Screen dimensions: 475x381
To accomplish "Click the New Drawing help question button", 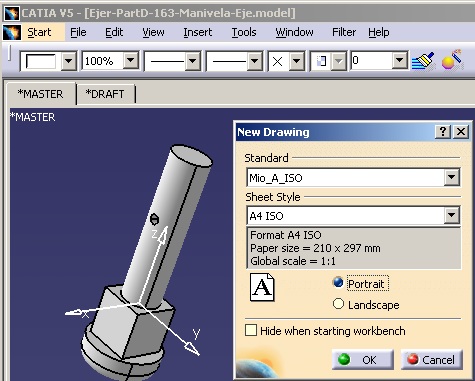I will [443, 132].
